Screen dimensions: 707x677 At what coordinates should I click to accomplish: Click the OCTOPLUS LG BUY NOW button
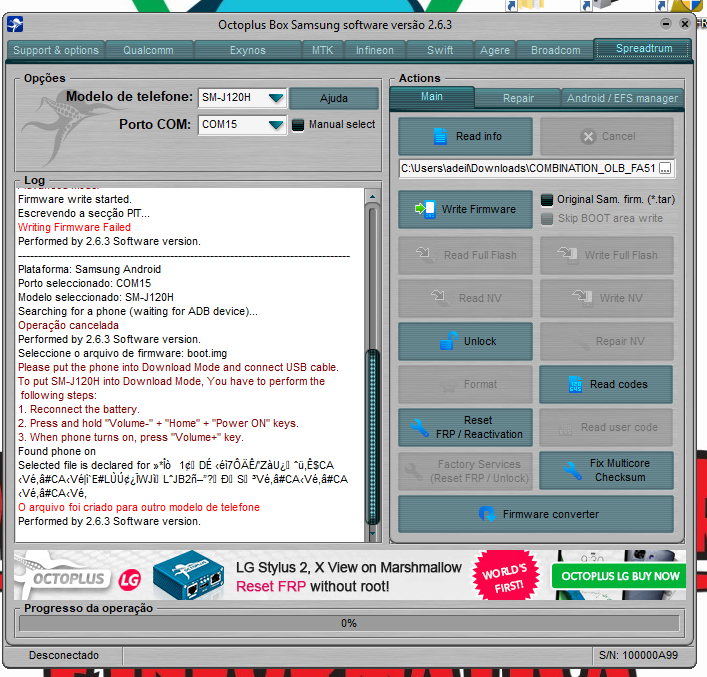coord(620,576)
